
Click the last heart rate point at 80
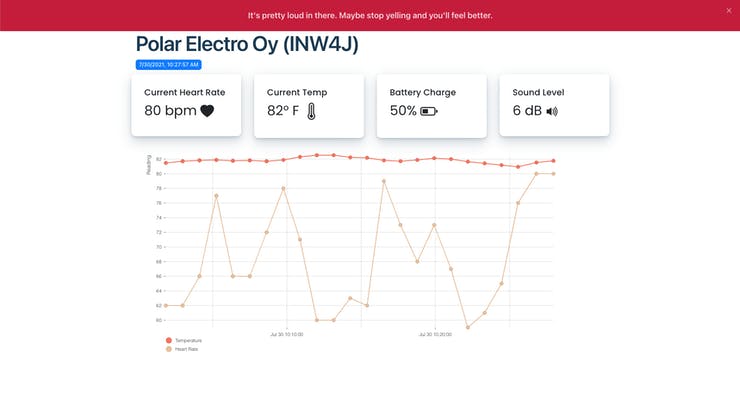554,174
